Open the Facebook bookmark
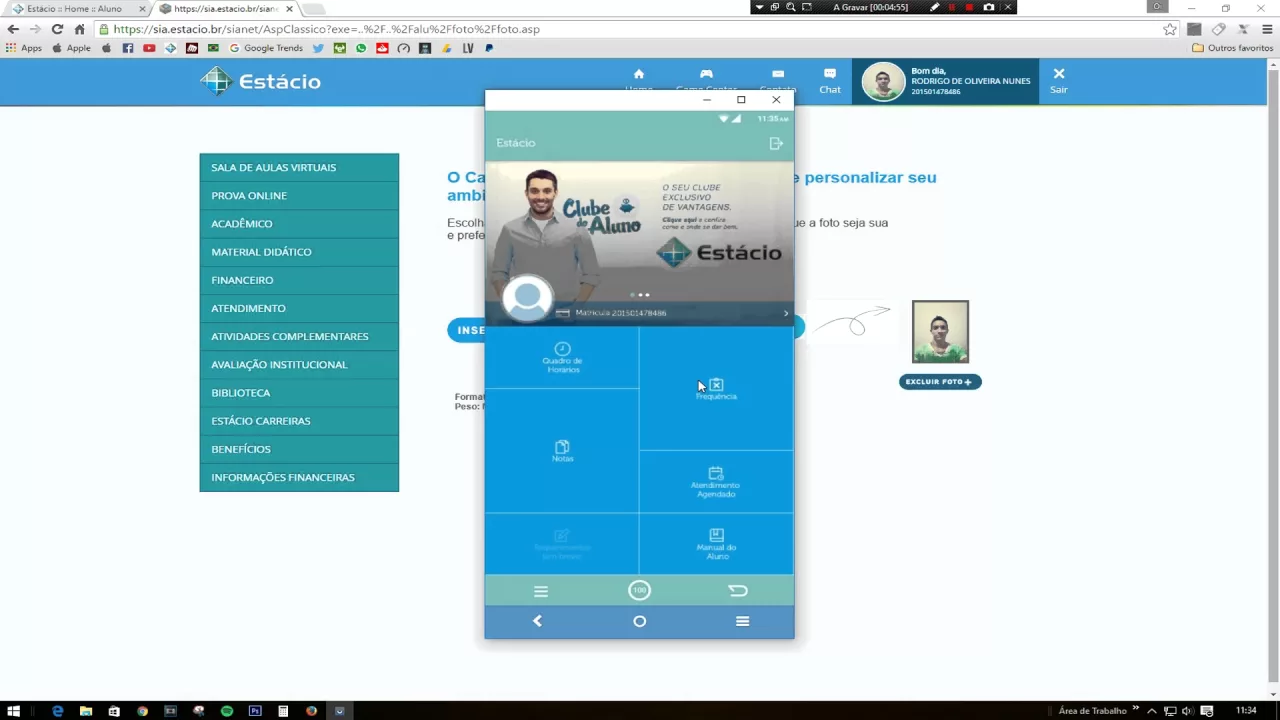Viewport: 1280px width, 720px height. pyautogui.click(x=128, y=48)
